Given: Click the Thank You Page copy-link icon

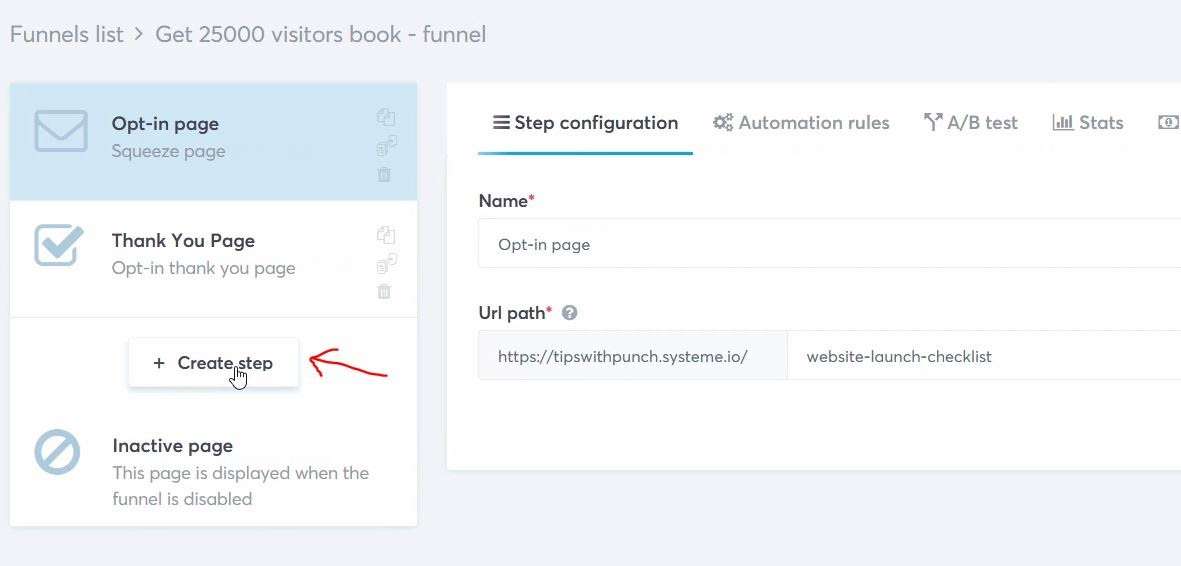Looking at the screenshot, I should tap(386, 263).
